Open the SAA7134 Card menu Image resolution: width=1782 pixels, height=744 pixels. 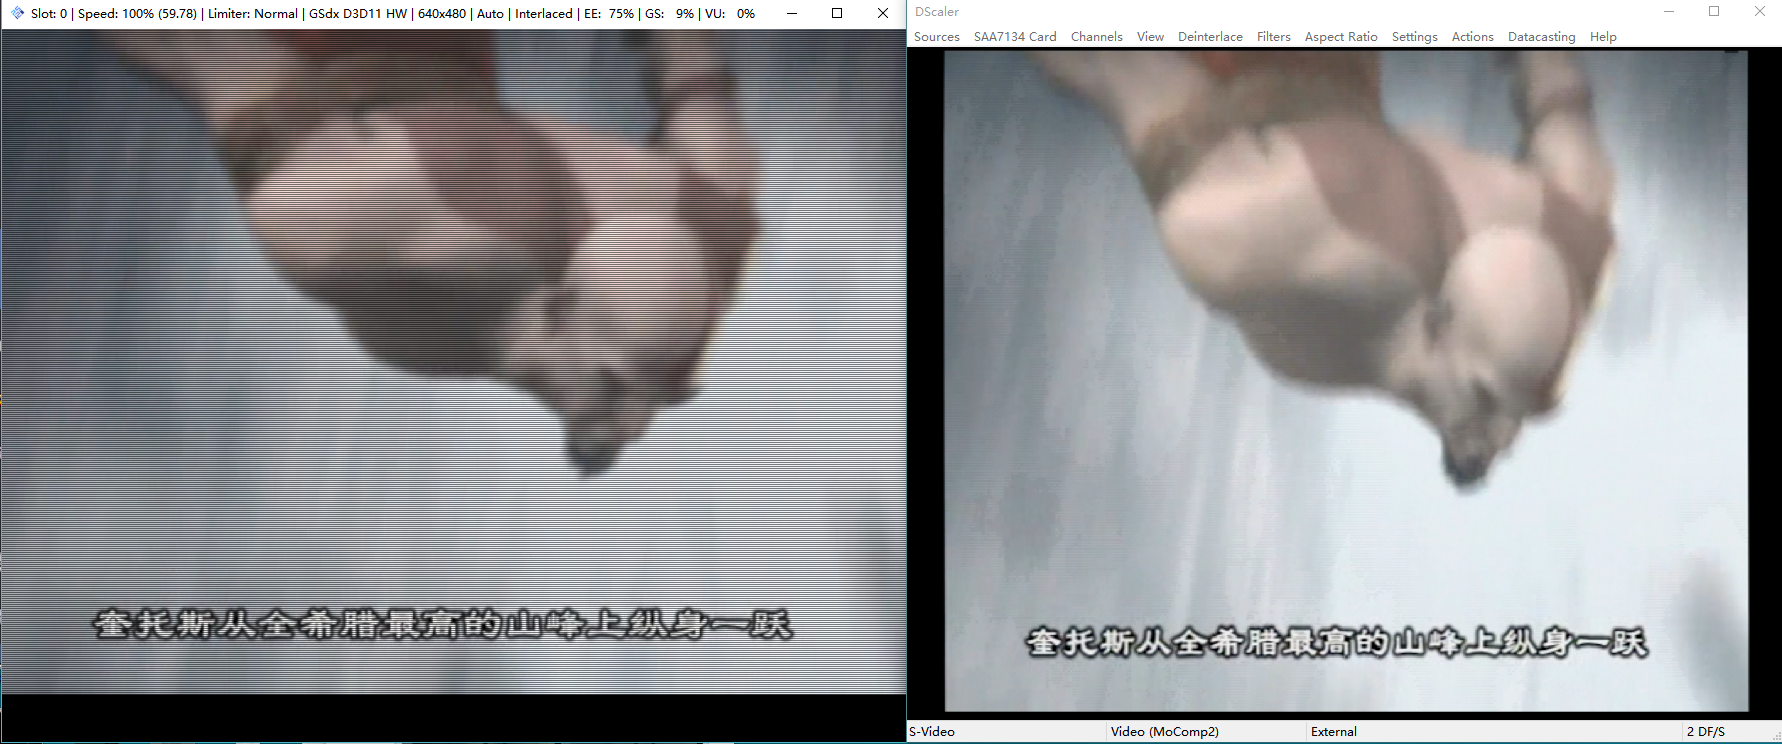[1015, 37]
